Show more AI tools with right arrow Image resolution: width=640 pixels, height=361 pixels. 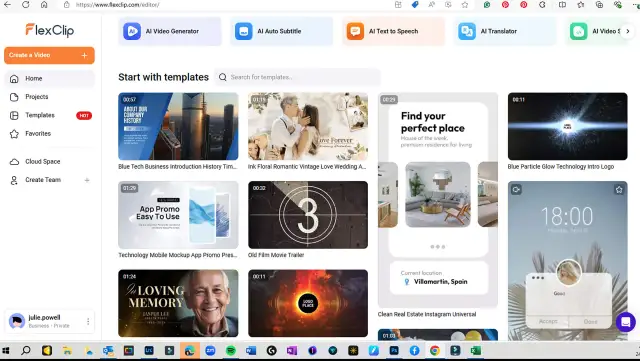click(x=628, y=31)
